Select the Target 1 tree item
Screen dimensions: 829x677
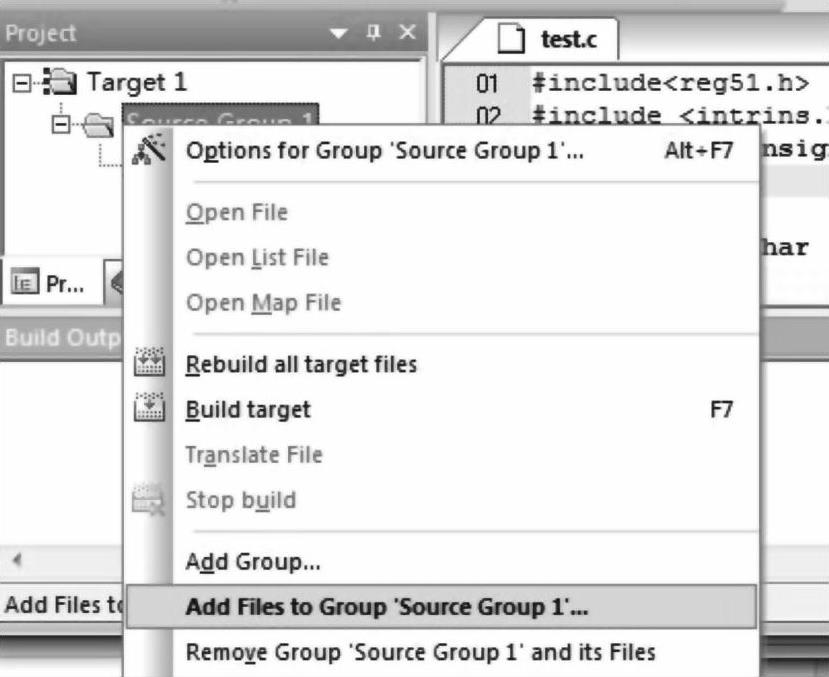tap(137, 82)
